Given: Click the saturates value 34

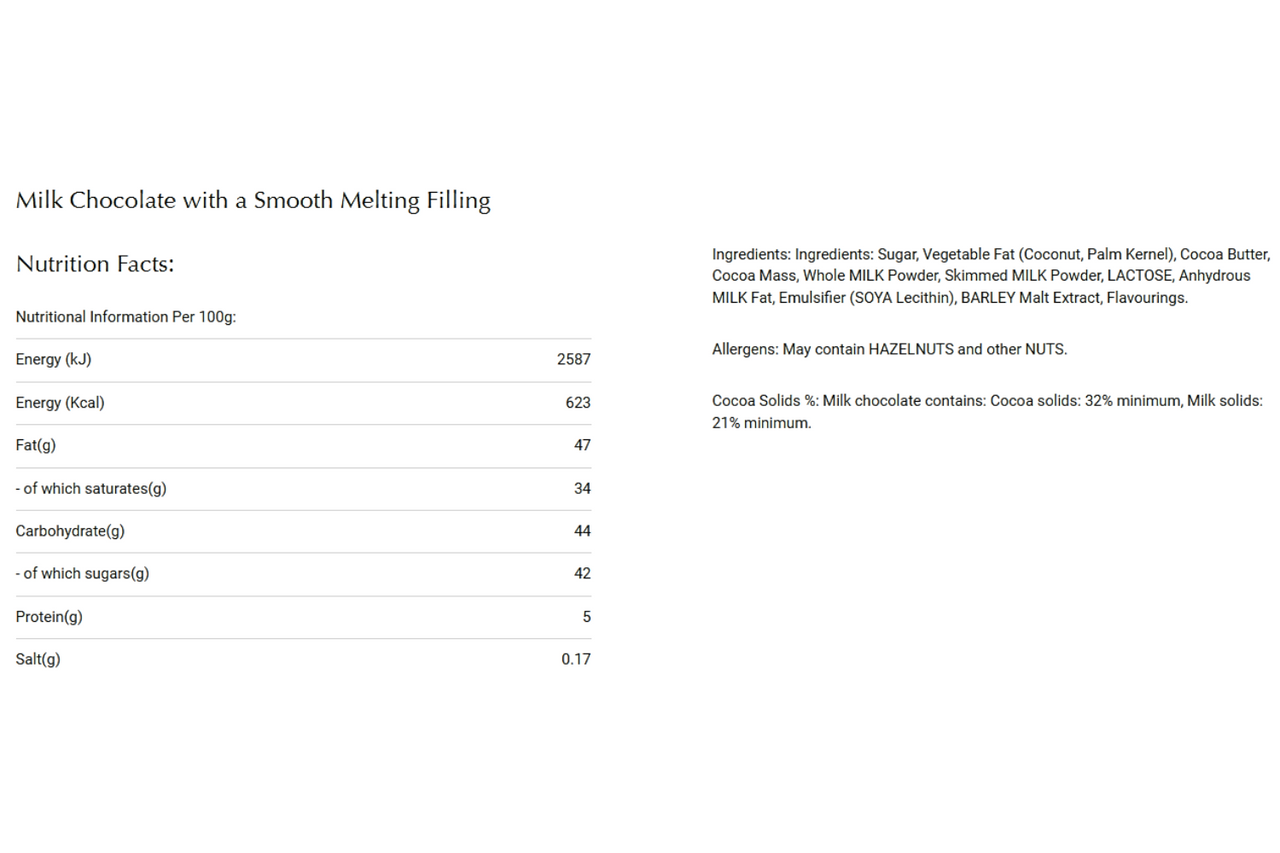Looking at the screenshot, I should tap(582, 489).
